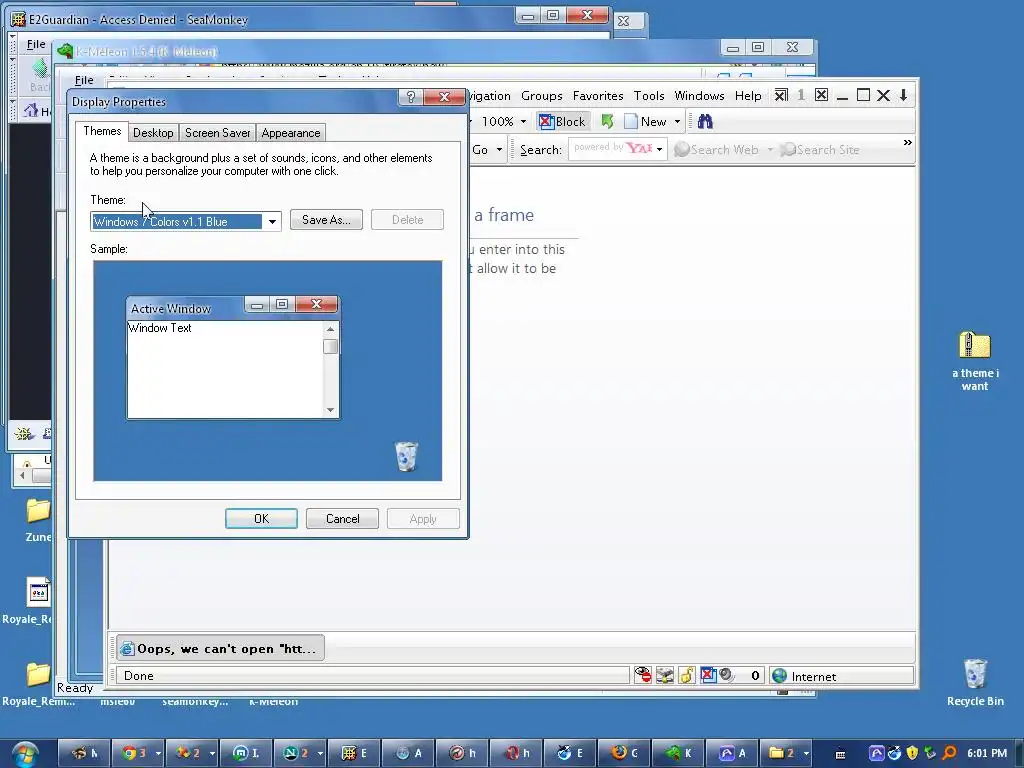Click the K-Meleon taskbar button
This screenshot has height=768, width=1024.
[677, 753]
